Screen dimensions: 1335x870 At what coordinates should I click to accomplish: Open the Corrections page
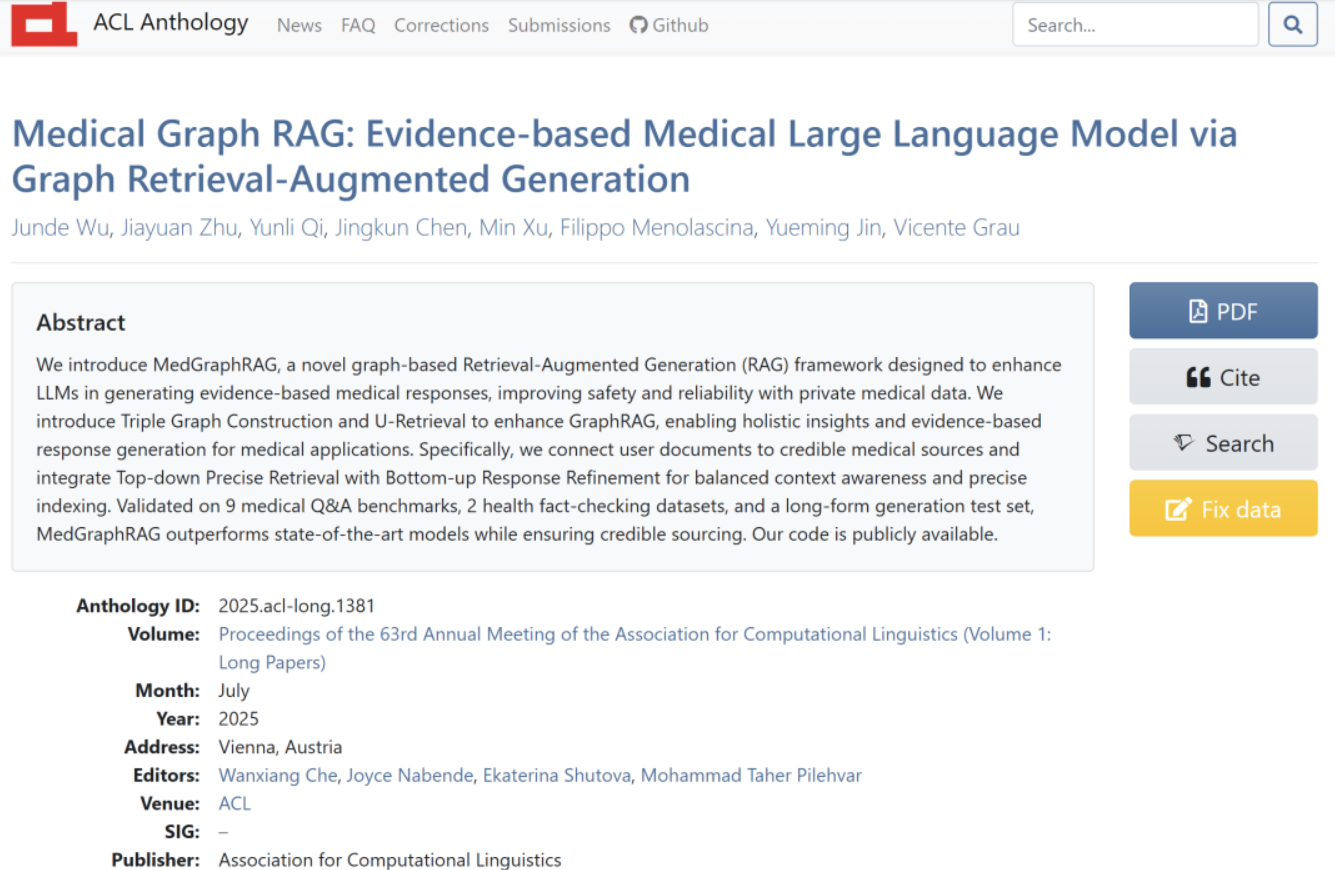pos(441,25)
